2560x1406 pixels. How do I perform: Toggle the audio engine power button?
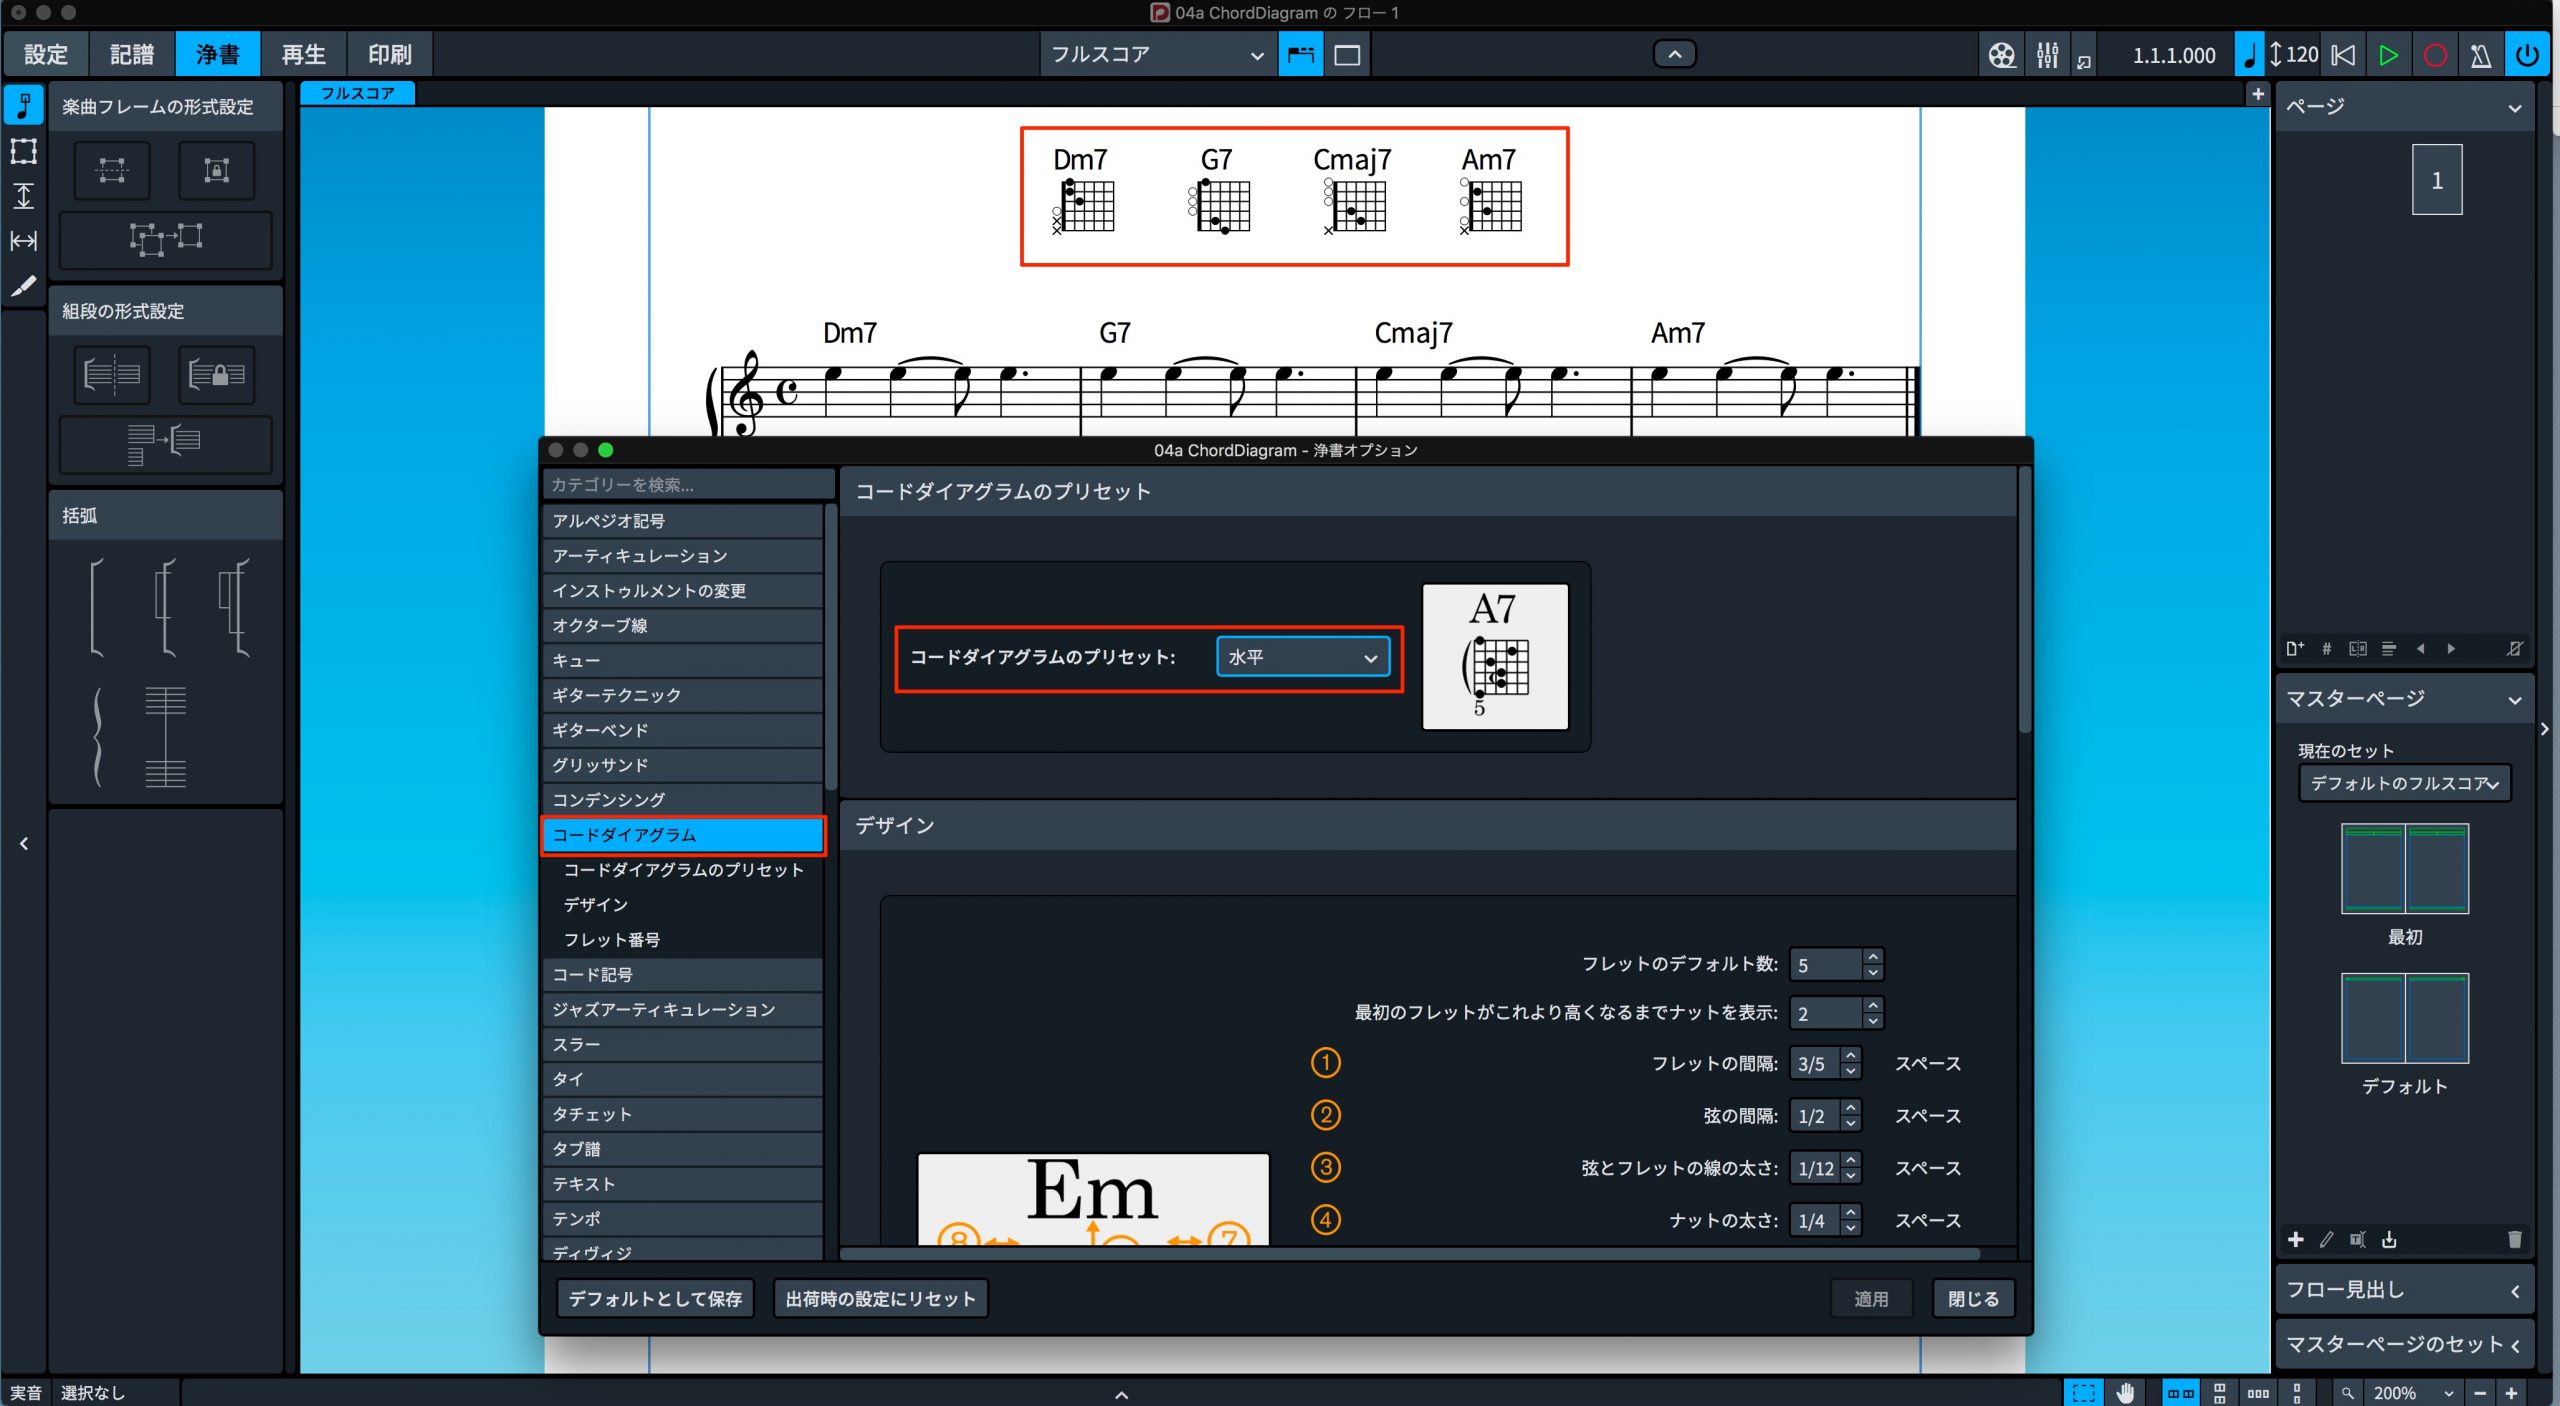coord(2527,55)
